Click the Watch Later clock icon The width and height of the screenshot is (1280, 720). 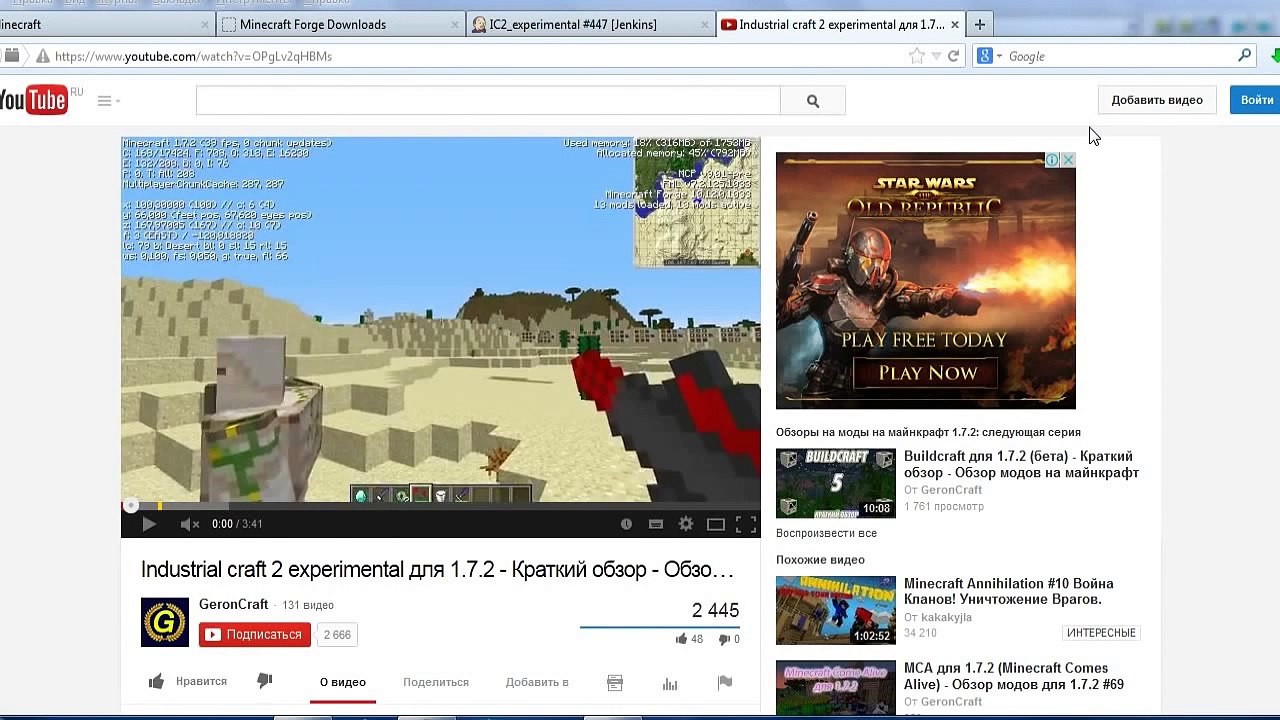tap(626, 524)
